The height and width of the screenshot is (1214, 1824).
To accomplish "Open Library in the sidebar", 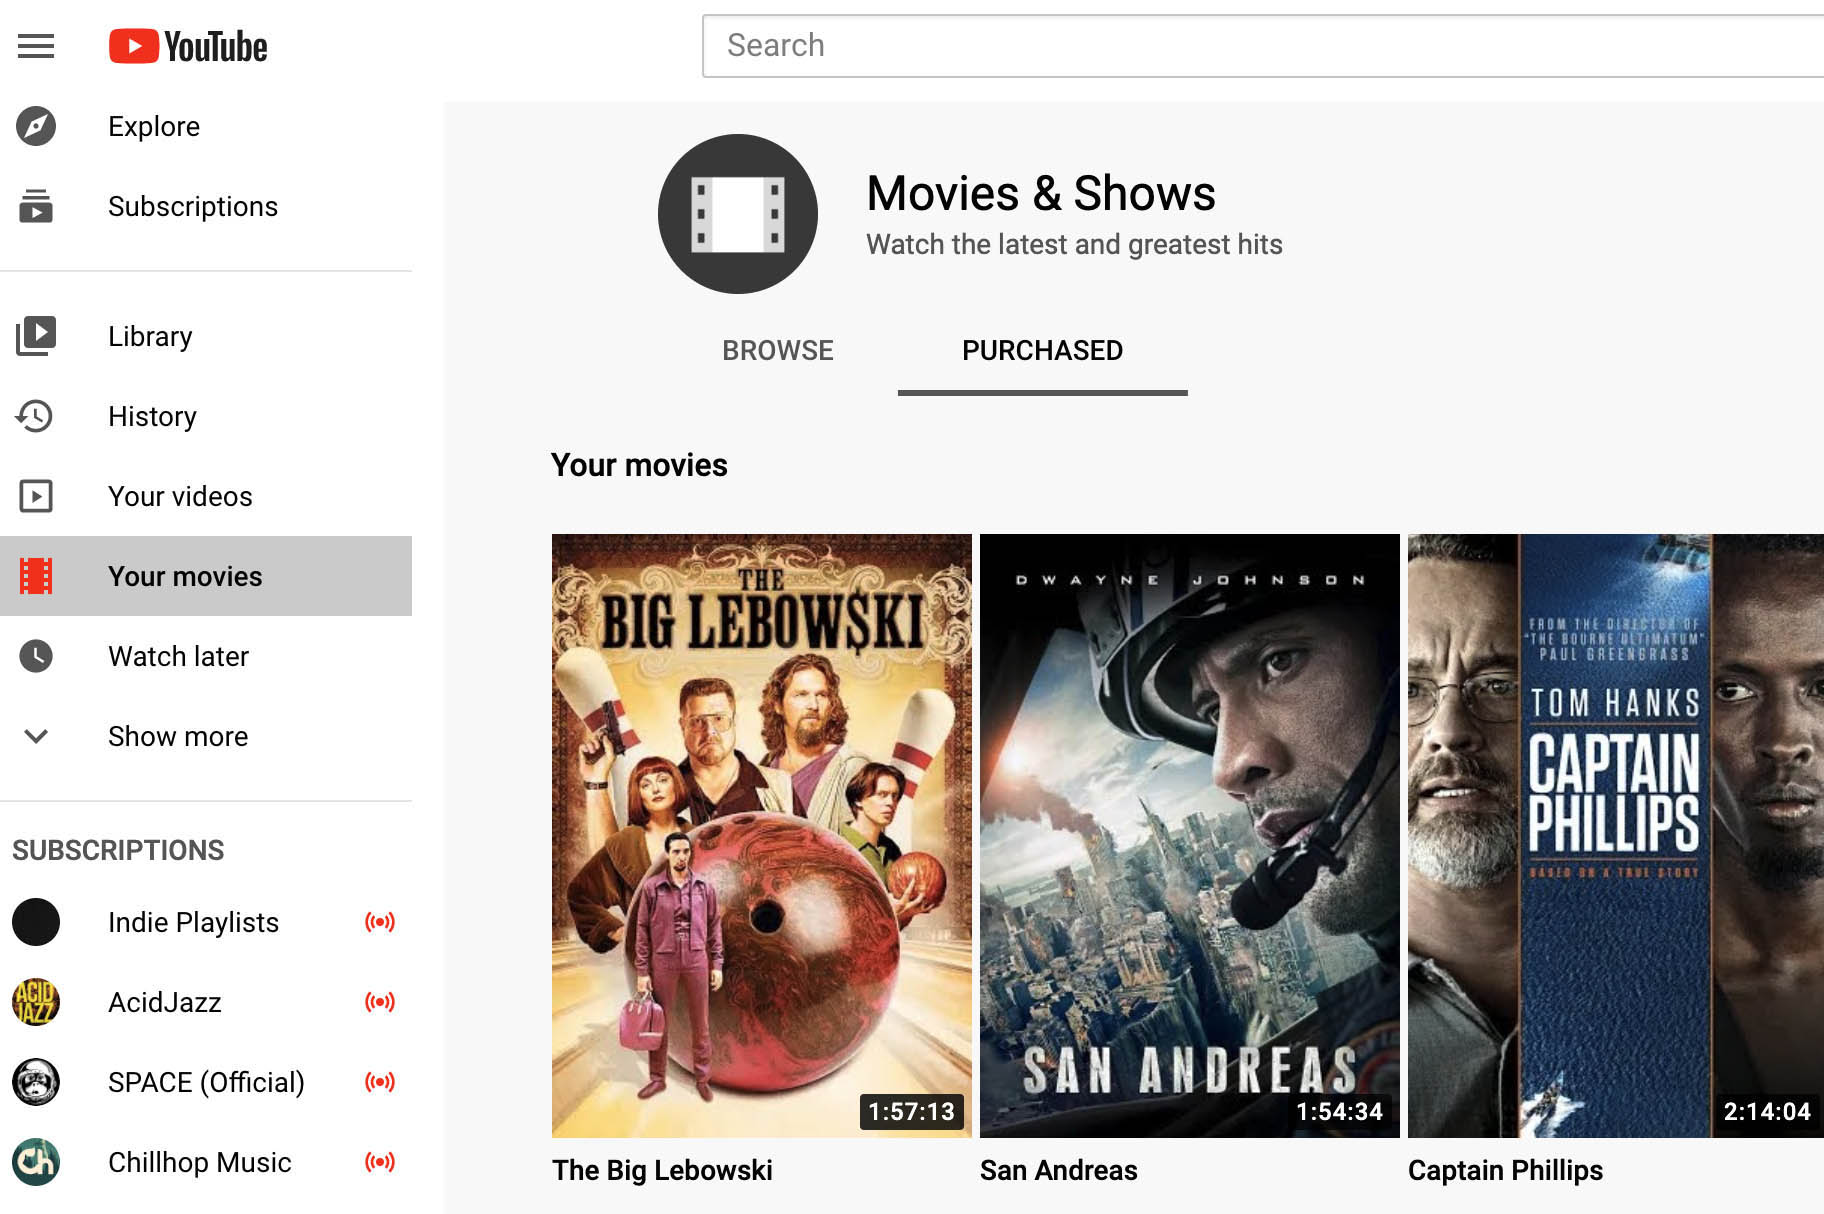I will 206,336.
